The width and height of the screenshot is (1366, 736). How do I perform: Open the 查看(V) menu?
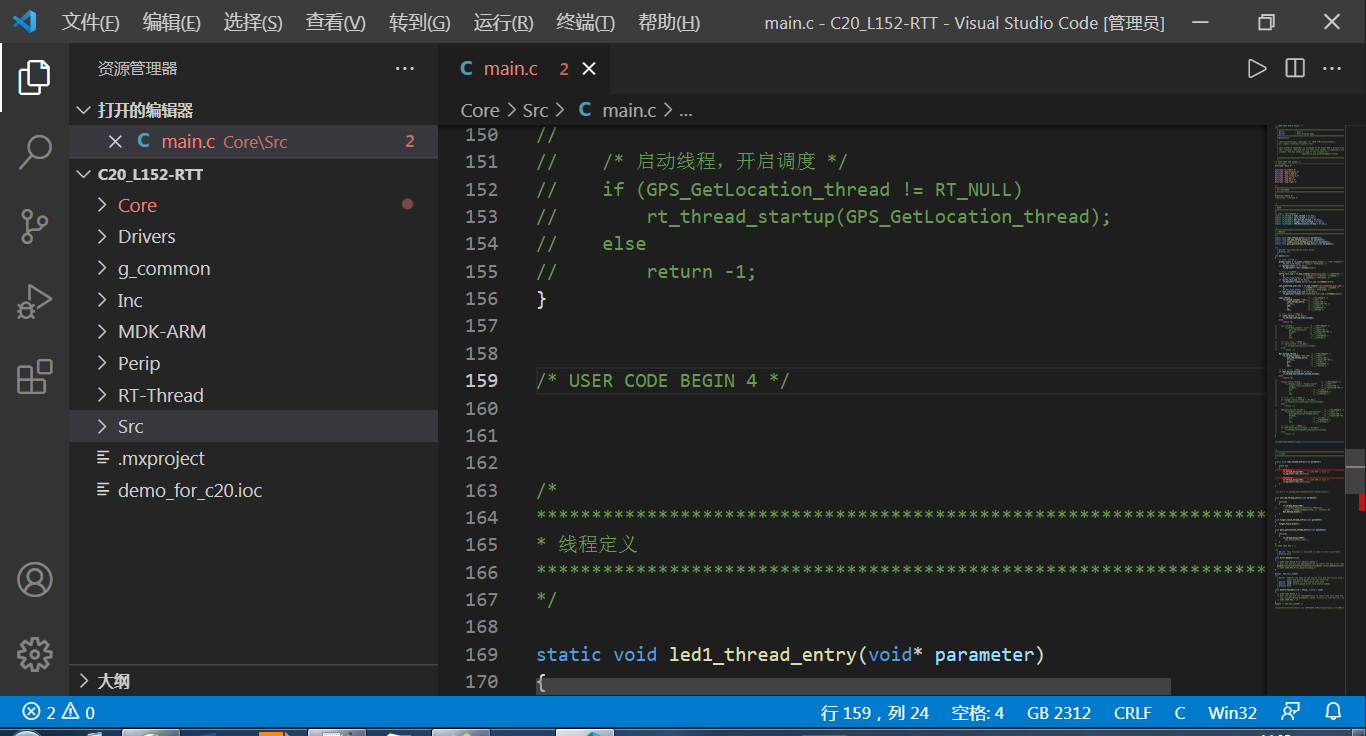335,22
